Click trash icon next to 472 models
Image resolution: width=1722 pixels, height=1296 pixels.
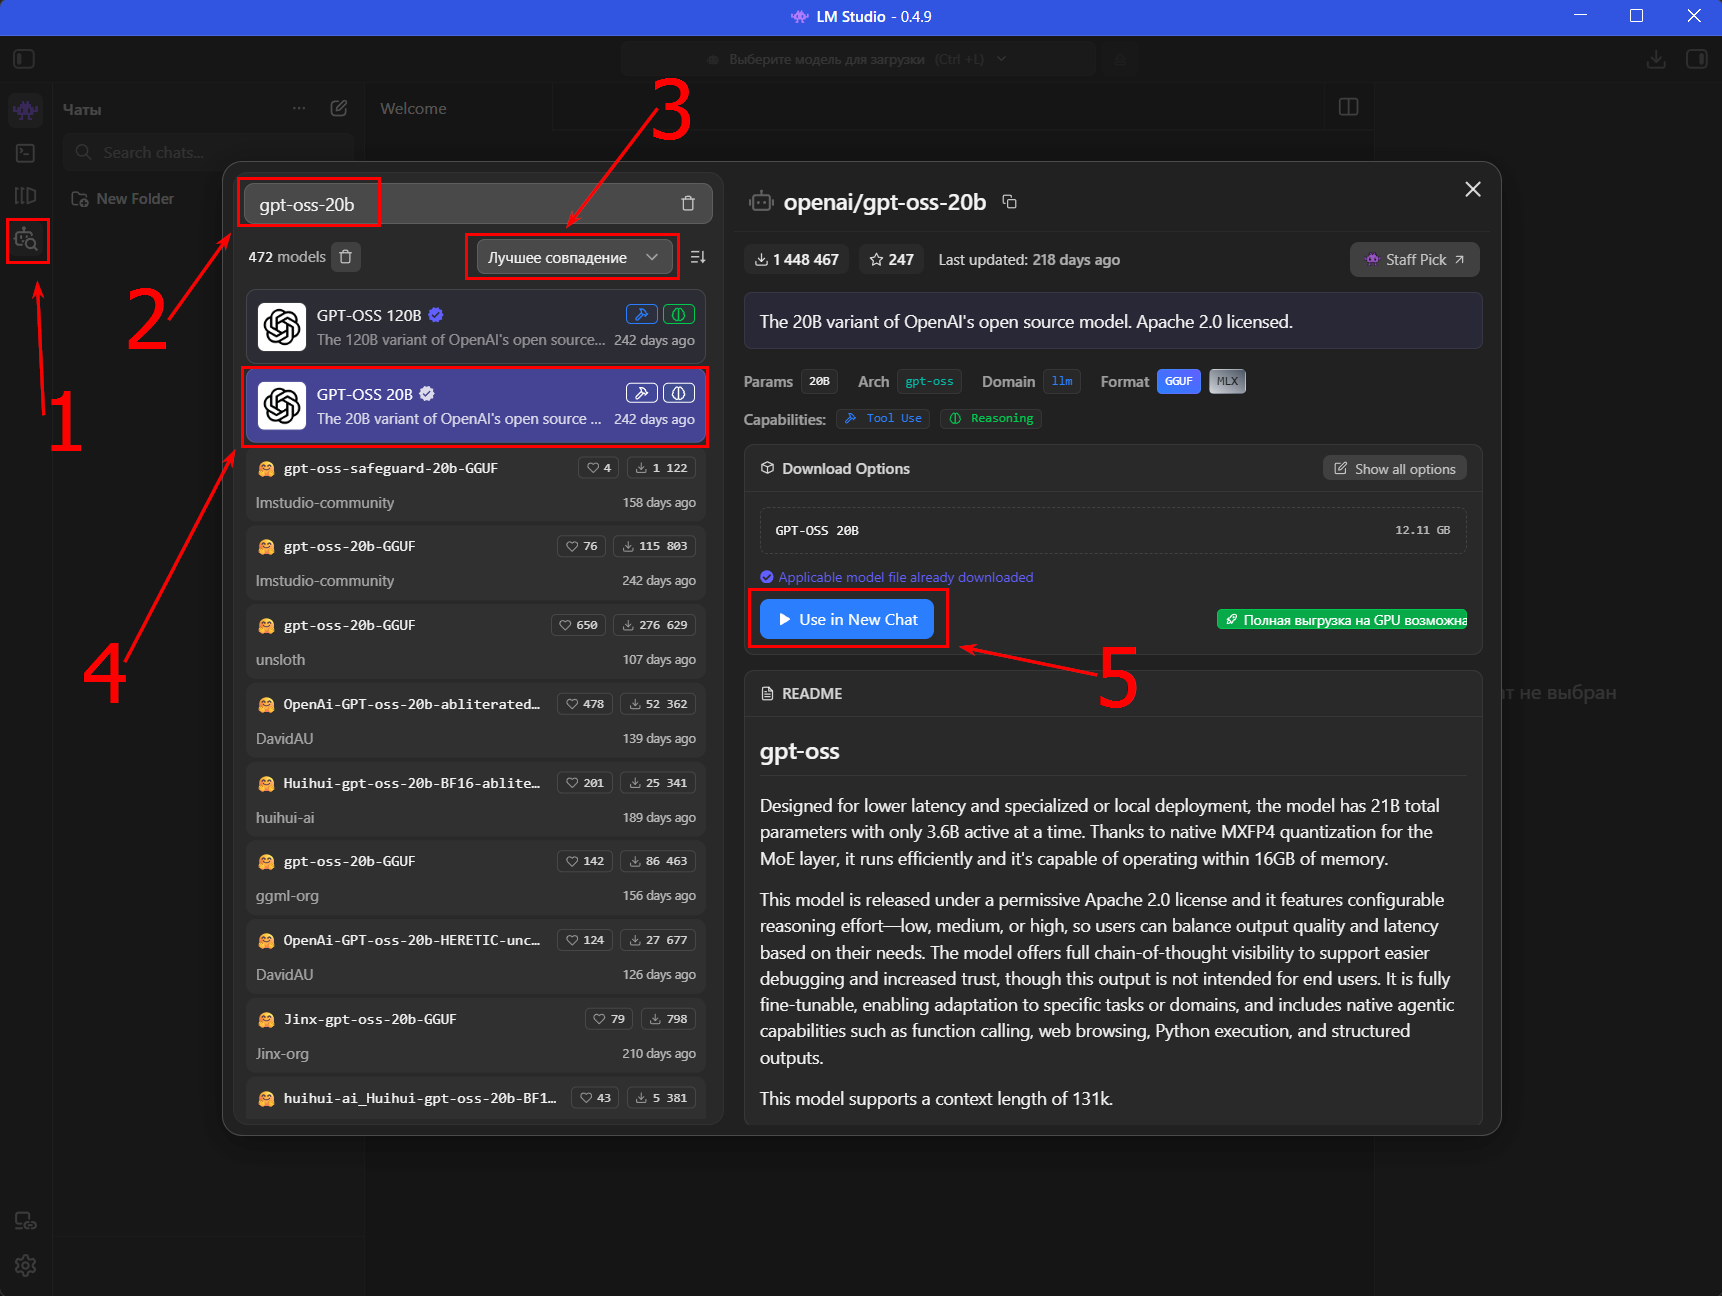click(x=346, y=257)
